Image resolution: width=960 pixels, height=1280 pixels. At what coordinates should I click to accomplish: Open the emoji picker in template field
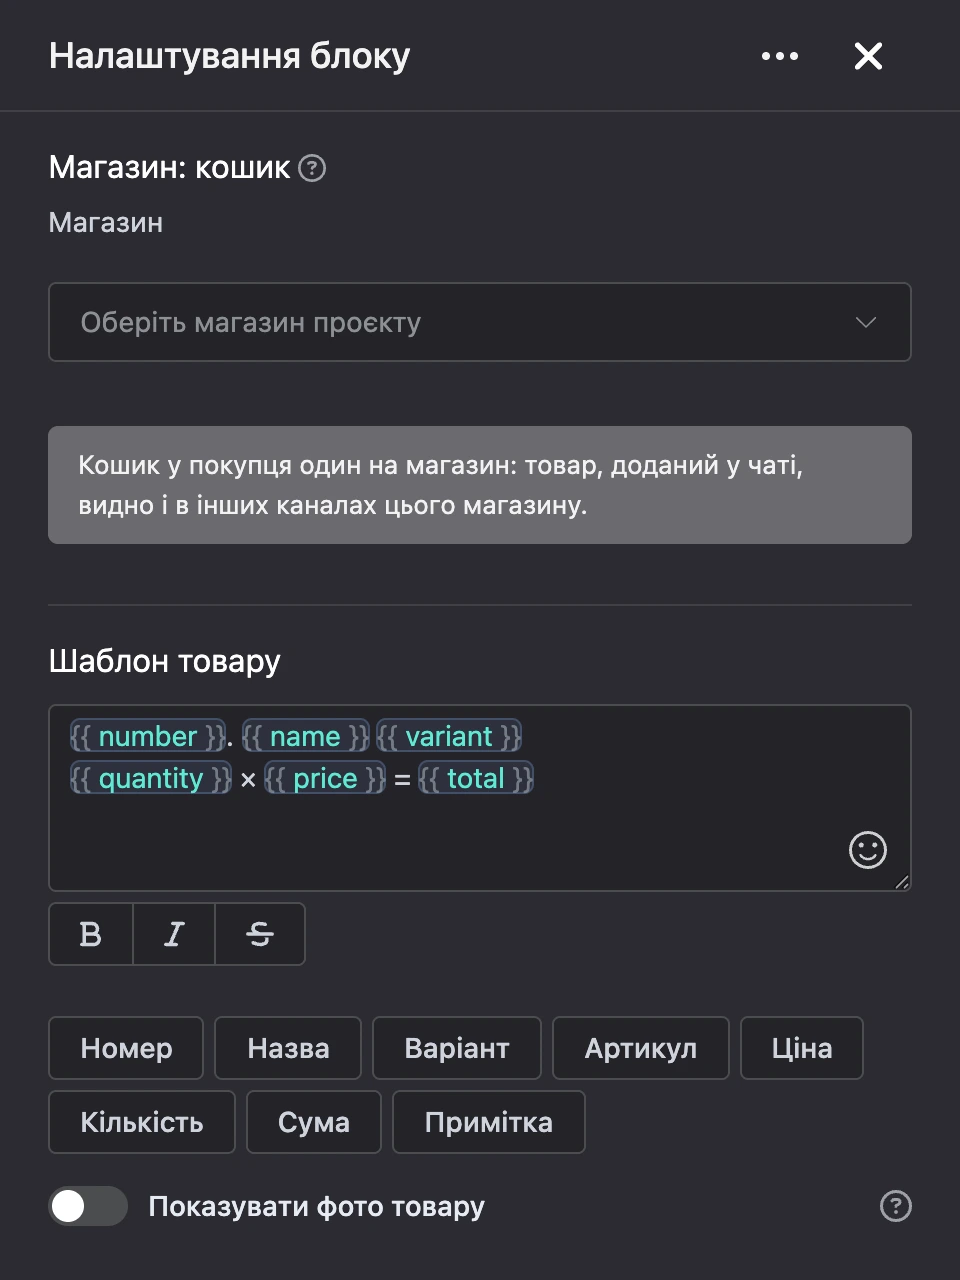[867, 850]
